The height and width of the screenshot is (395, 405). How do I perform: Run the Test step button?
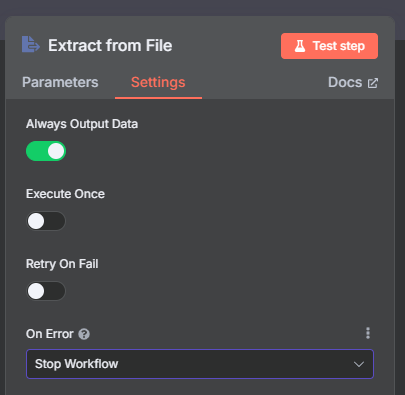(x=329, y=46)
